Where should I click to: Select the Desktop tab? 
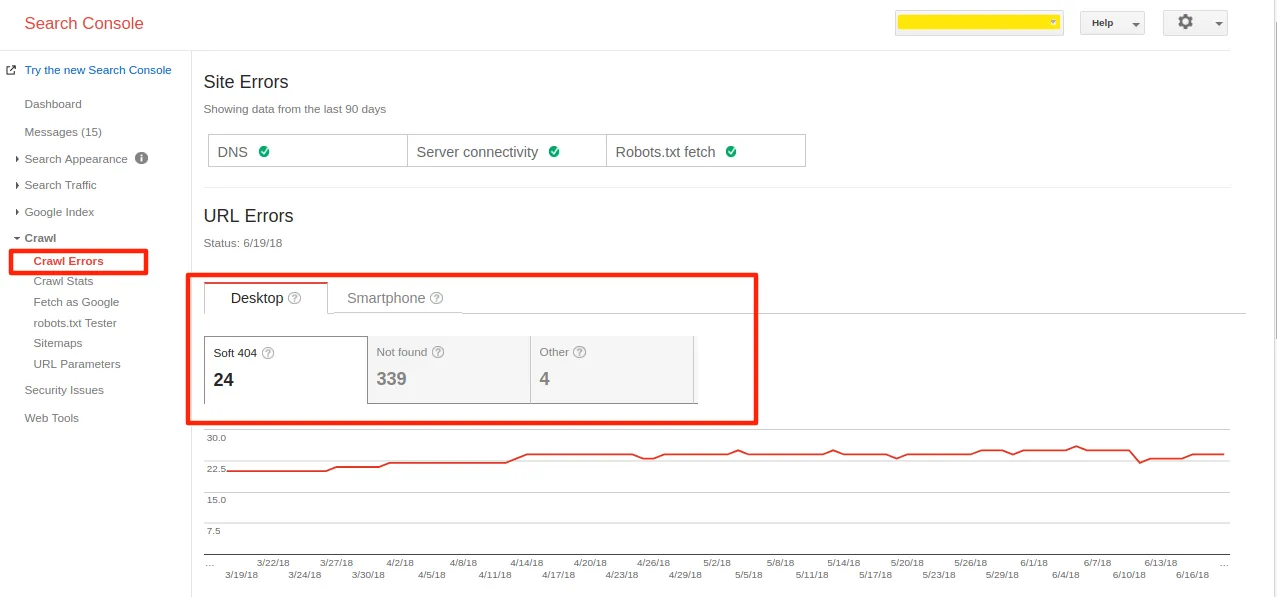(x=257, y=298)
